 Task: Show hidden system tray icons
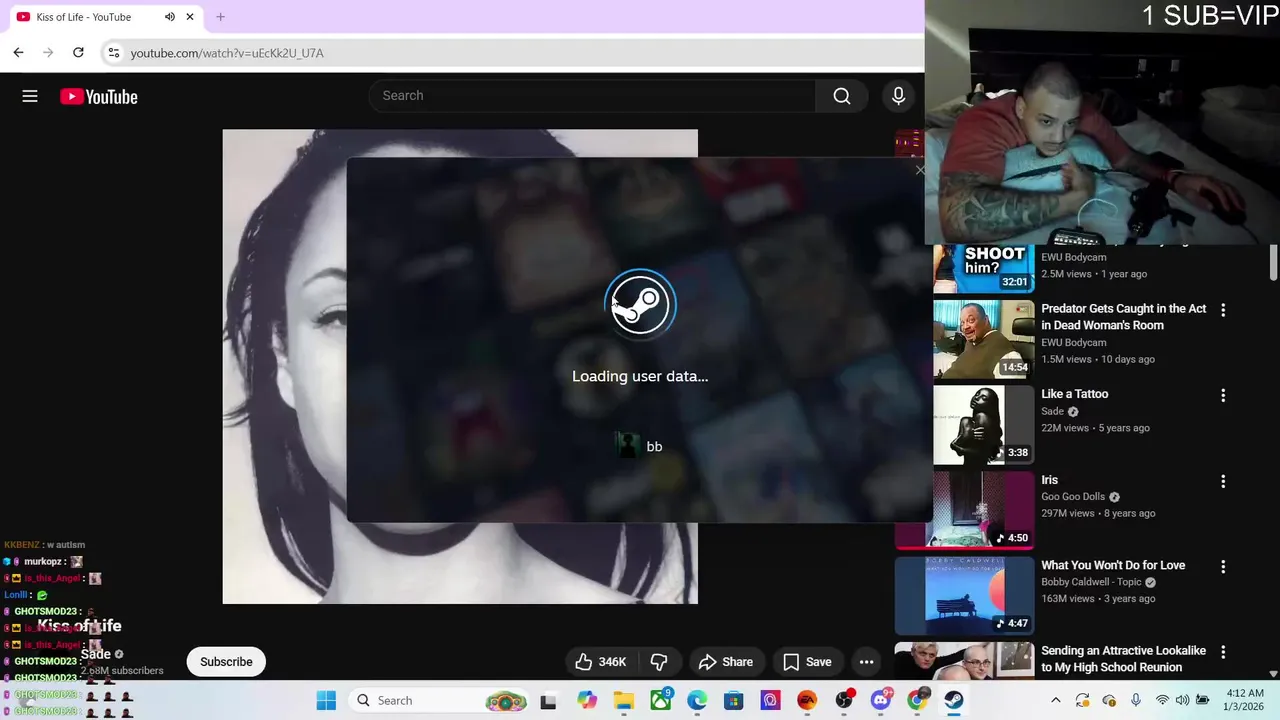[x=1055, y=700]
